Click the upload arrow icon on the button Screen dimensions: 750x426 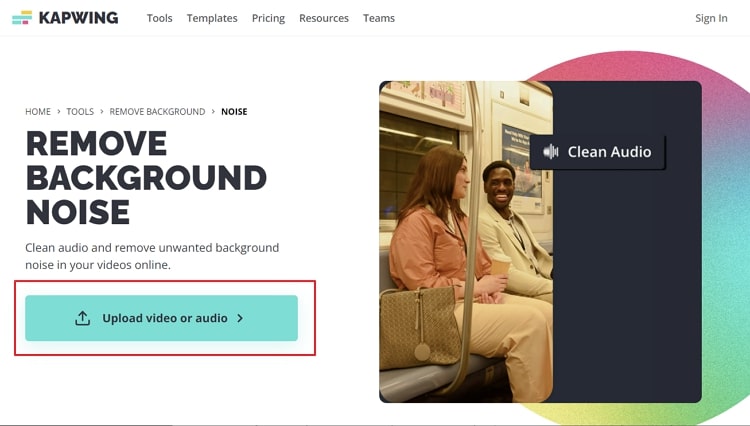pyautogui.click(x=83, y=318)
